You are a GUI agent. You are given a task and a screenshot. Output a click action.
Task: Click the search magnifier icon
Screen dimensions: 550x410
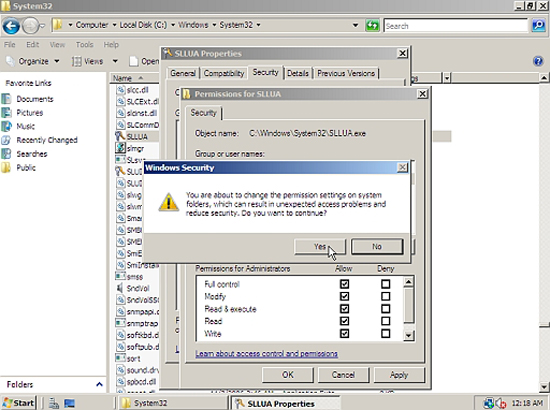pos(538,25)
